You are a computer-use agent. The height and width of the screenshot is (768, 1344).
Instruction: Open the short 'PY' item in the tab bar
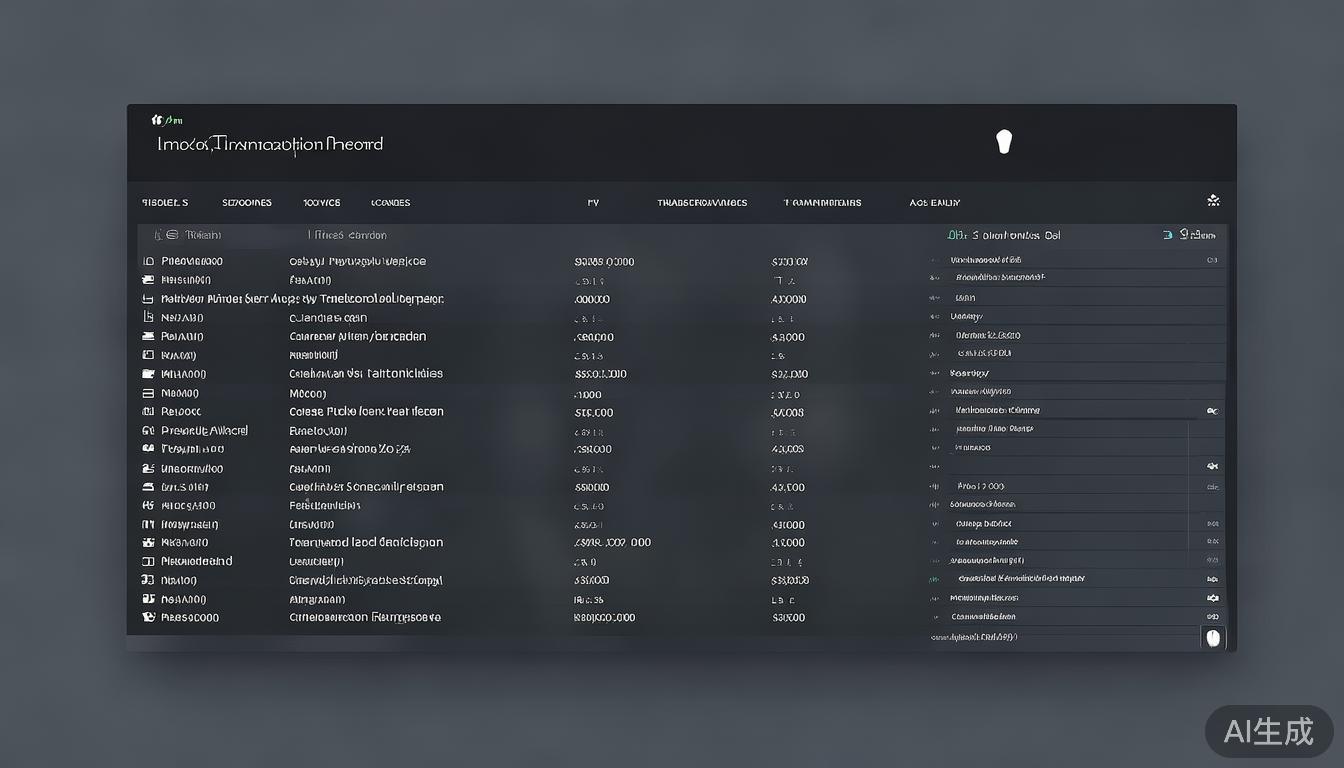click(x=593, y=203)
